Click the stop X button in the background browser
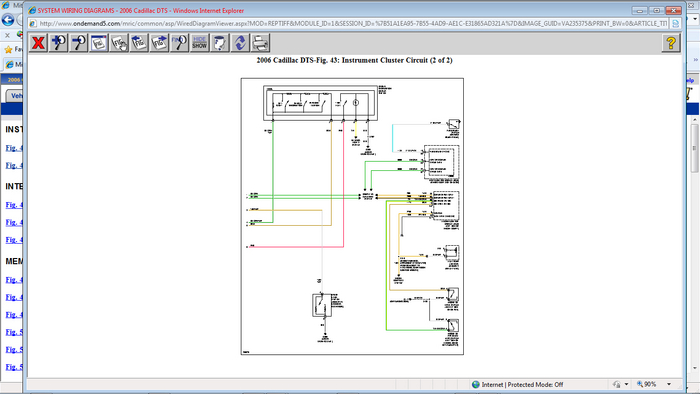The height and width of the screenshot is (394, 700). coord(7,35)
